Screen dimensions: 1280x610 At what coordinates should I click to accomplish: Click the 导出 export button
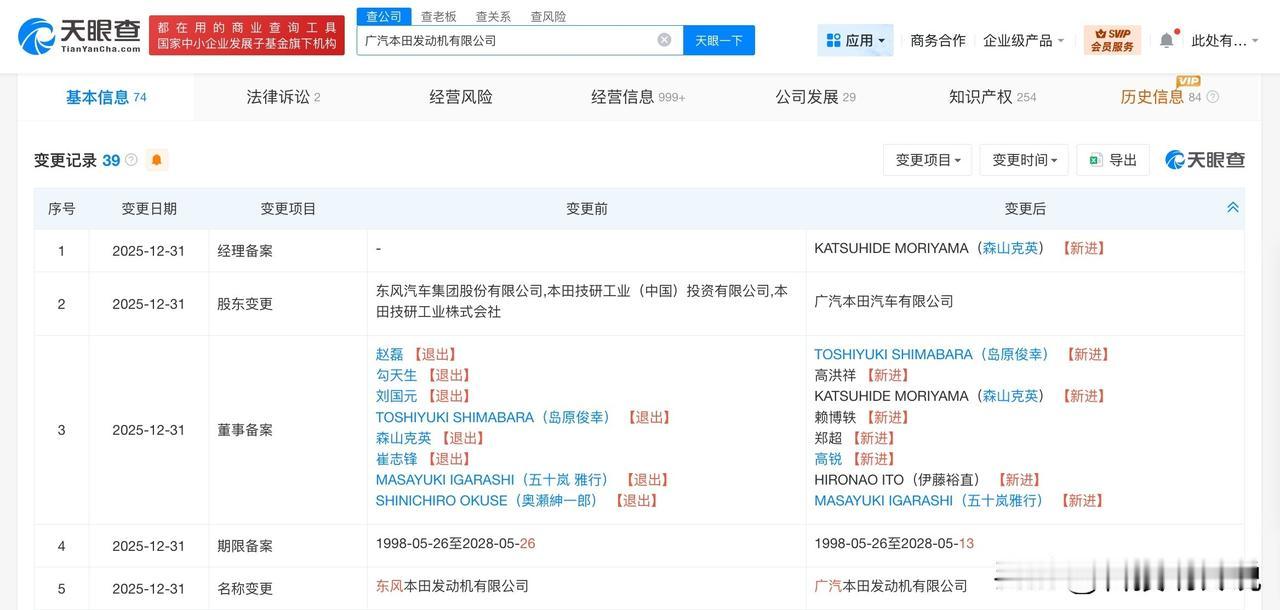tap(1113, 160)
